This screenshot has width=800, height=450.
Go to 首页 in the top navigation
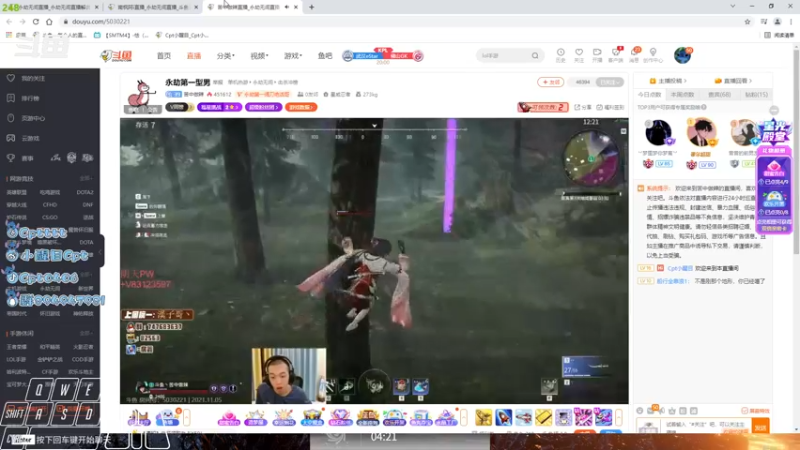[x=164, y=56]
